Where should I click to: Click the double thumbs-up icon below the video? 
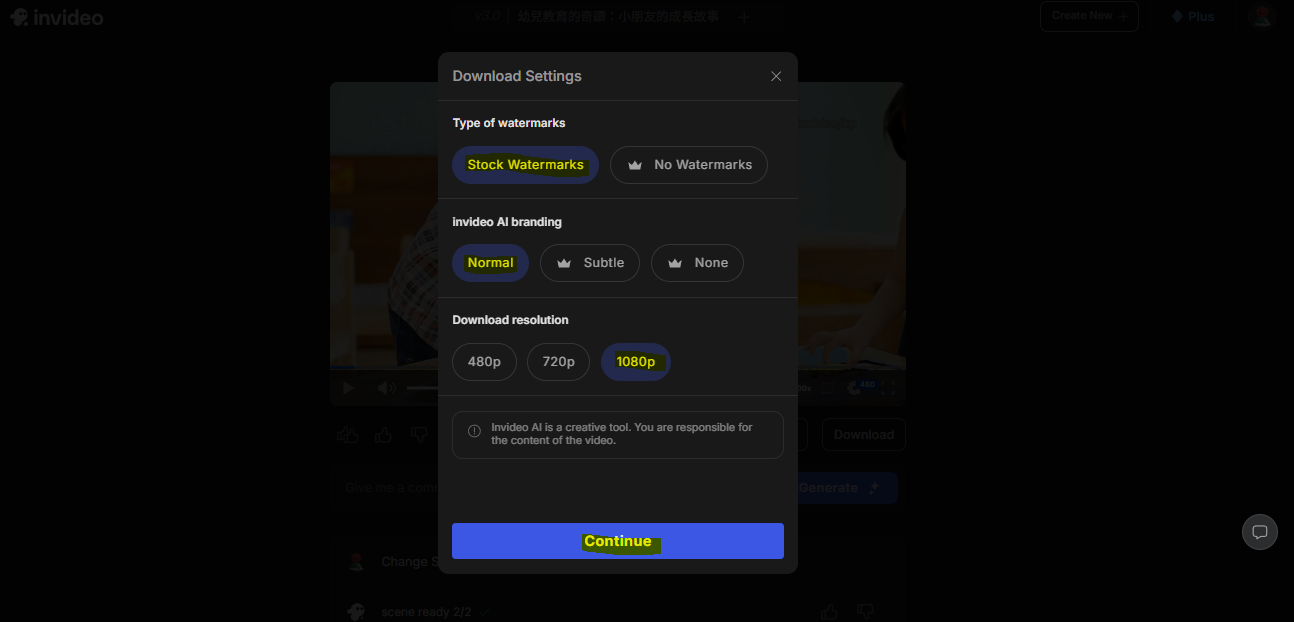point(347,434)
